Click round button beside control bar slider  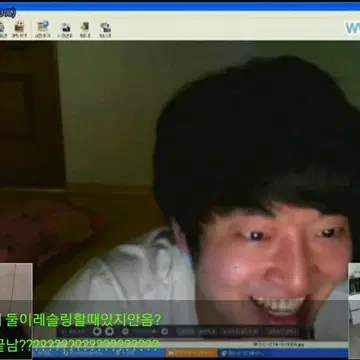[x=164, y=331]
